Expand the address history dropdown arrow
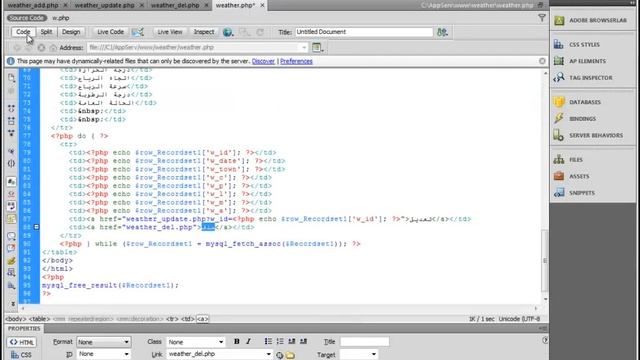Image resolution: width=640 pixels, height=360 pixels. click(x=304, y=48)
